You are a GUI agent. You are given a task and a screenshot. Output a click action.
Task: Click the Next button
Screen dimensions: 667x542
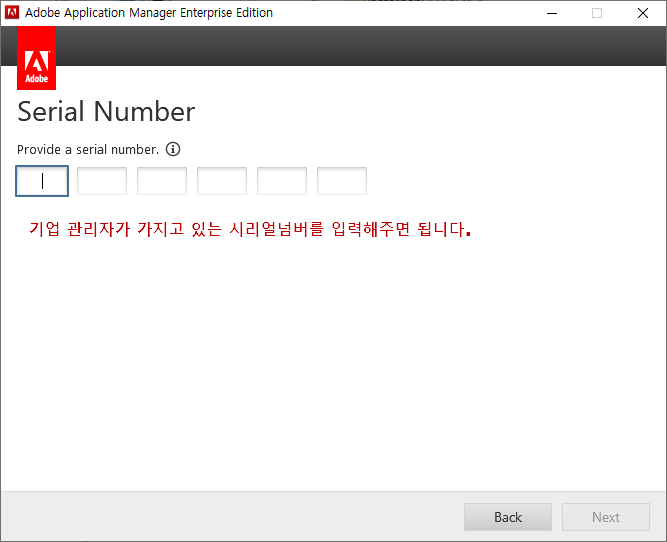(606, 517)
